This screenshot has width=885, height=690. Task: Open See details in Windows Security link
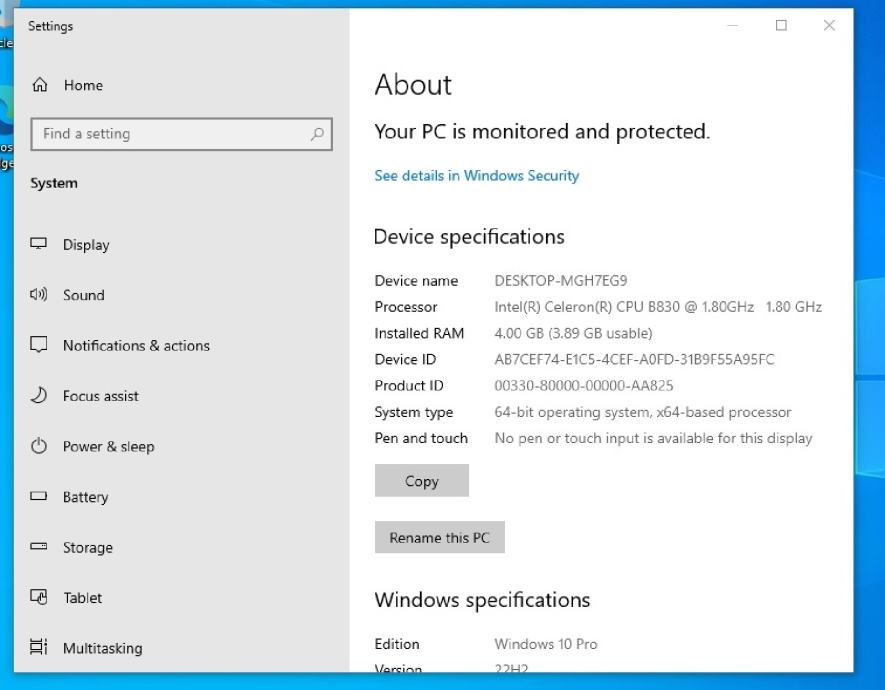[476, 176]
